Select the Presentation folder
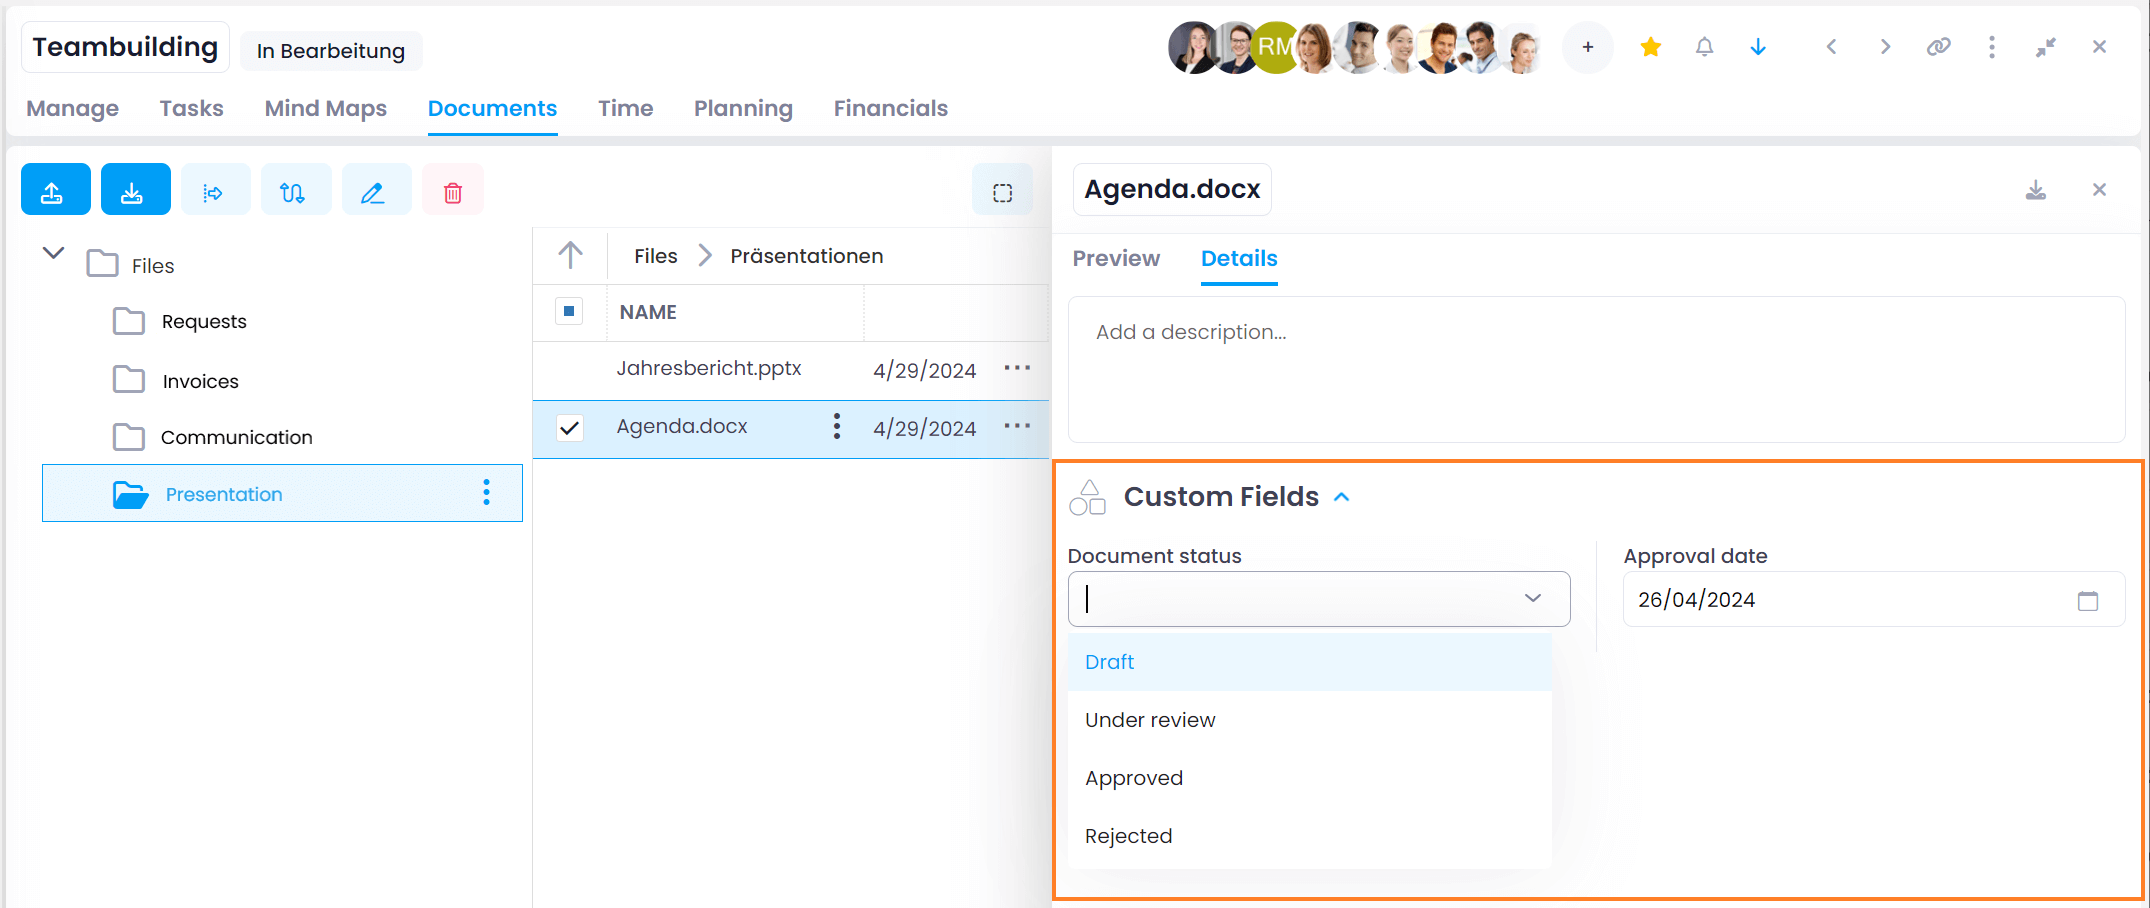Viewport: 2150px width, 908px height. point(282,493)
